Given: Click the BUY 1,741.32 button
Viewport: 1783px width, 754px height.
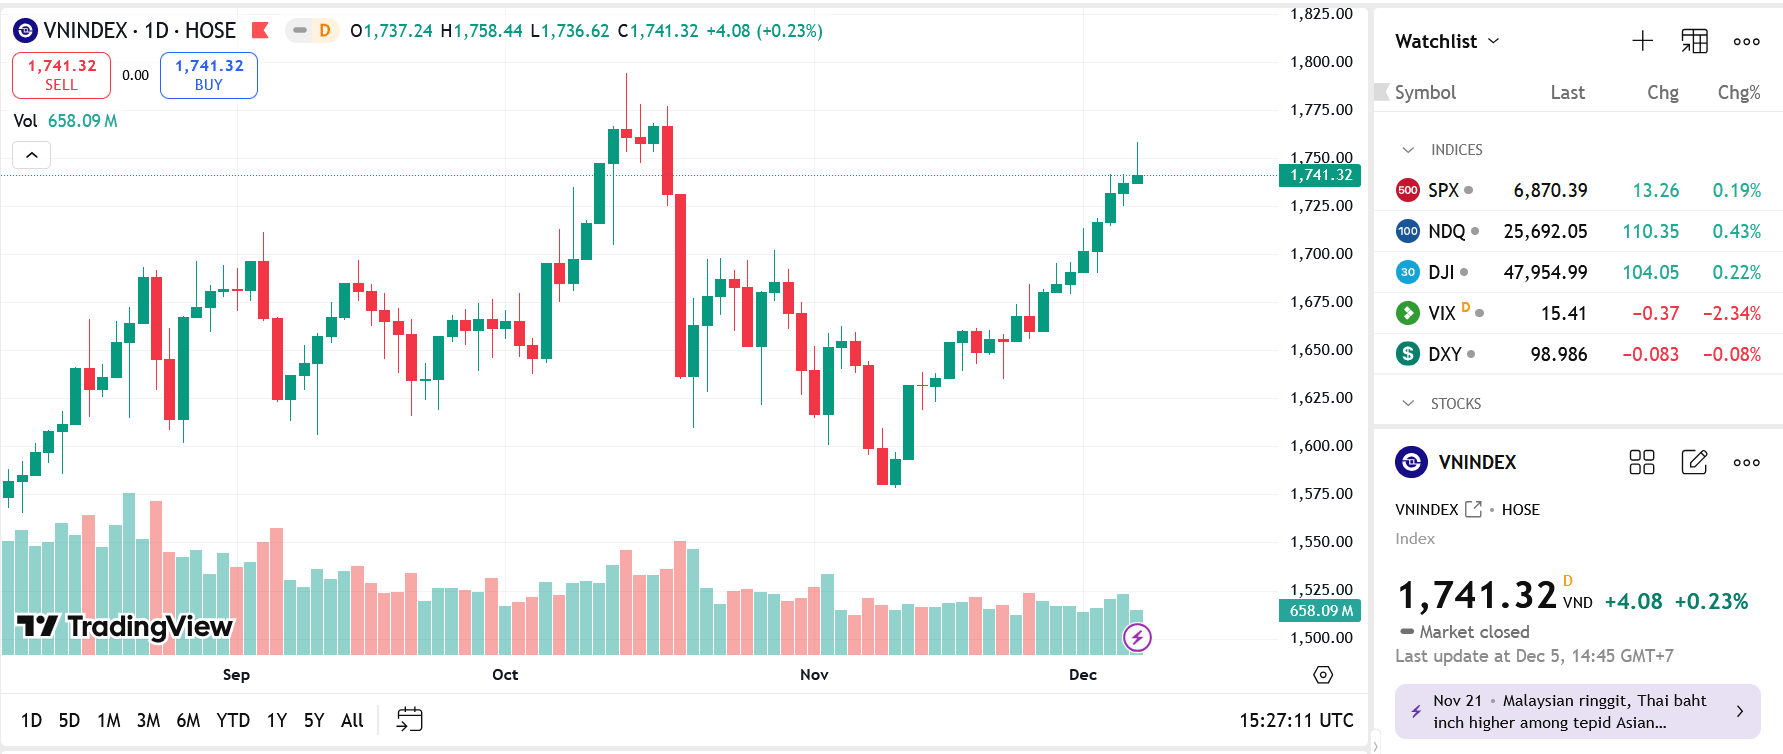Looking at the screenshot, I should tap(209, 75).
